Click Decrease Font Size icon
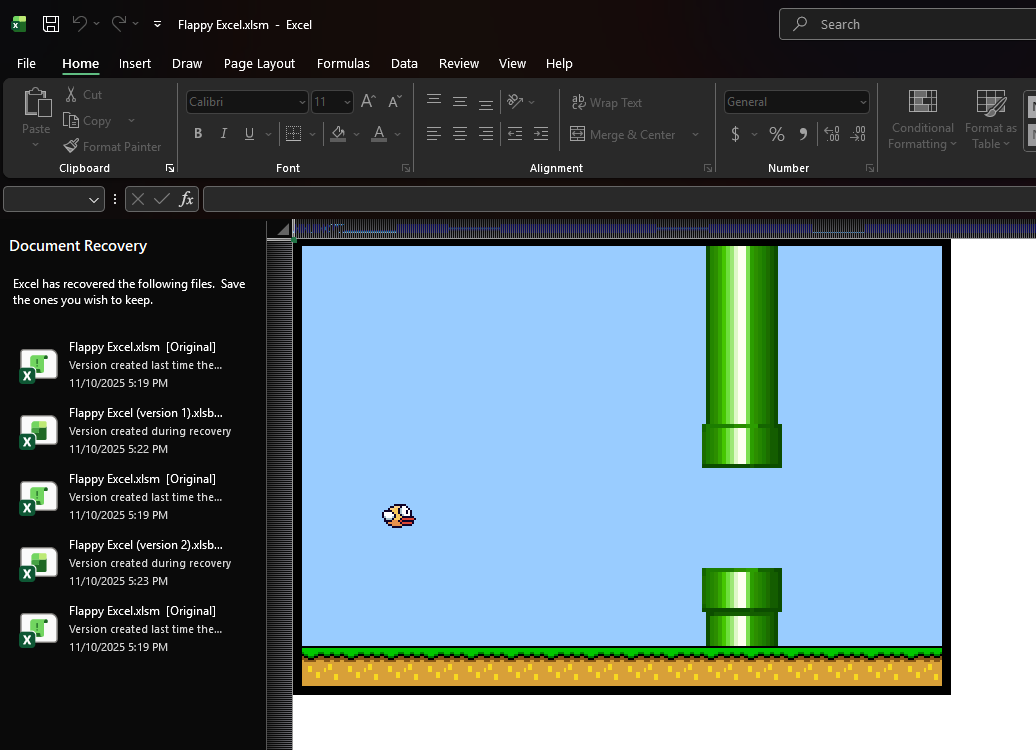 click(x=394, y=101)
